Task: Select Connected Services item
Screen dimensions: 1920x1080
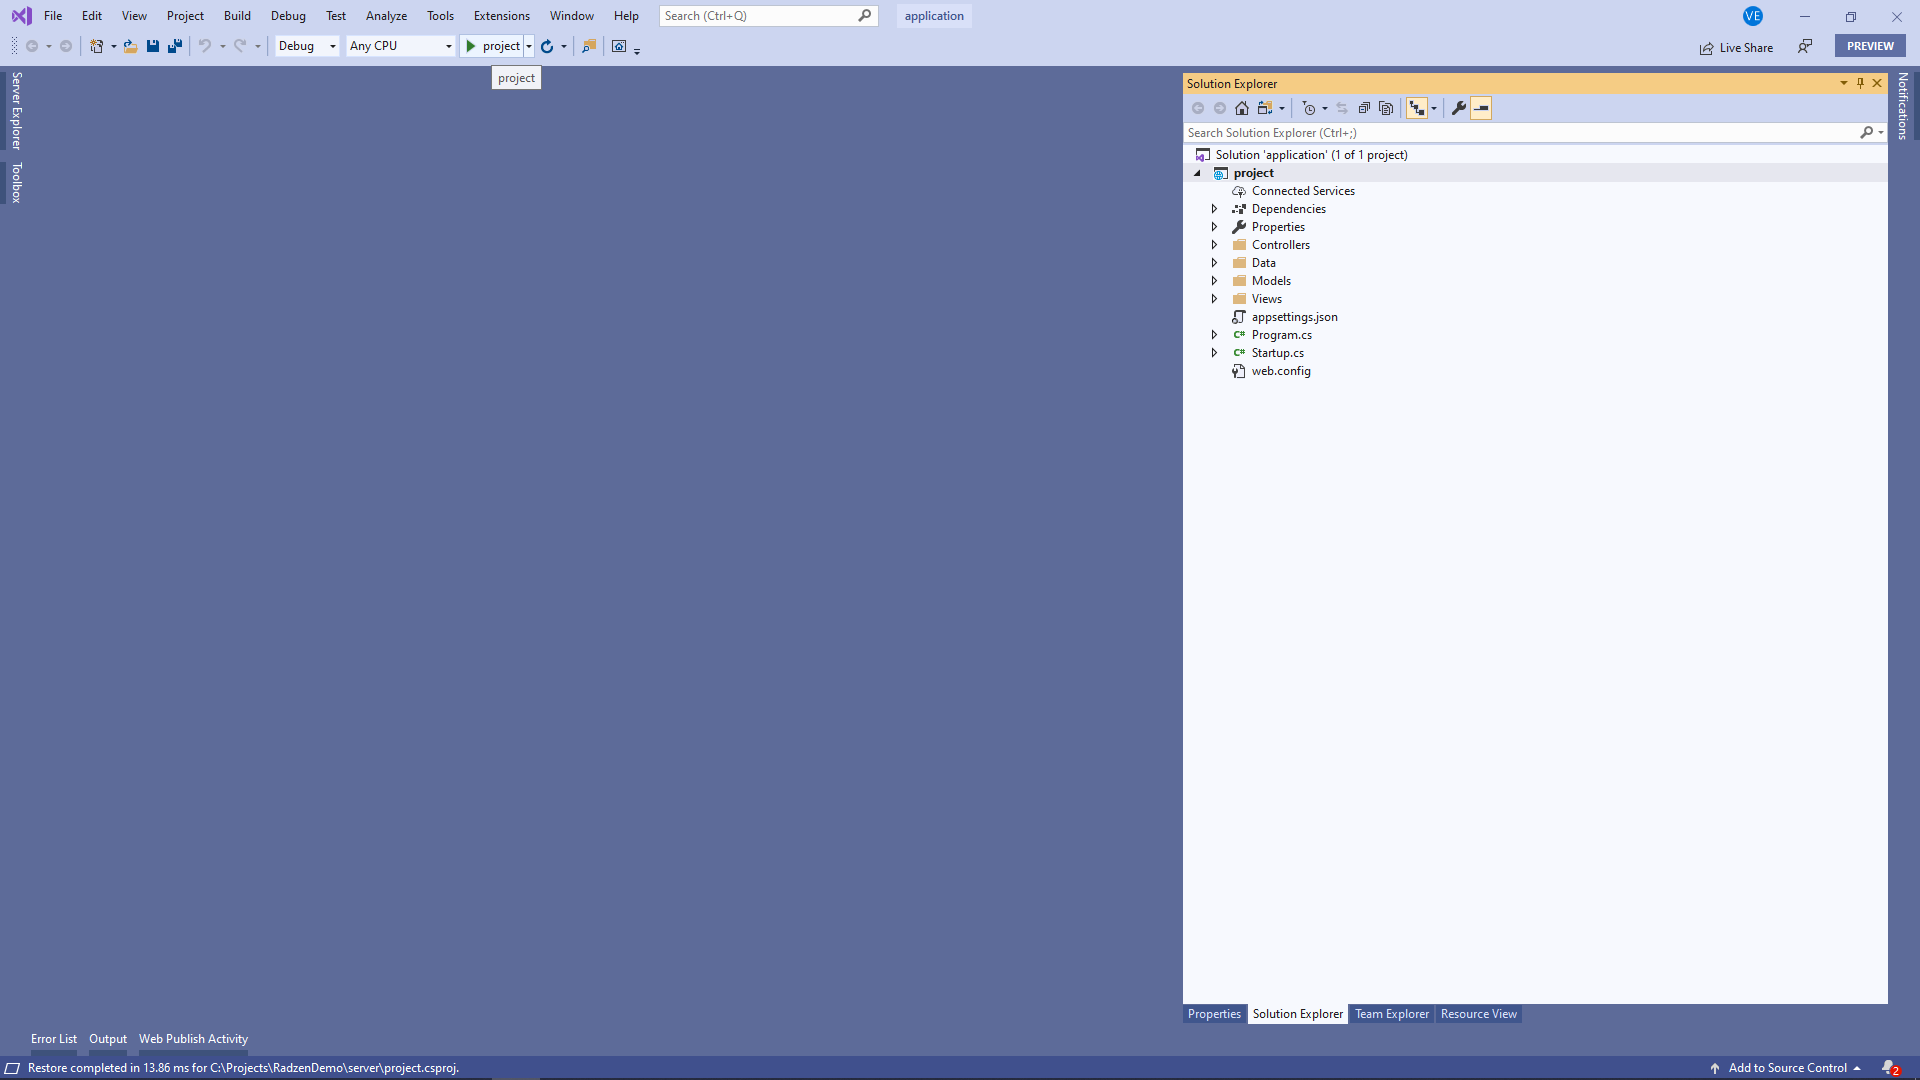Action: pos(1303,191)
